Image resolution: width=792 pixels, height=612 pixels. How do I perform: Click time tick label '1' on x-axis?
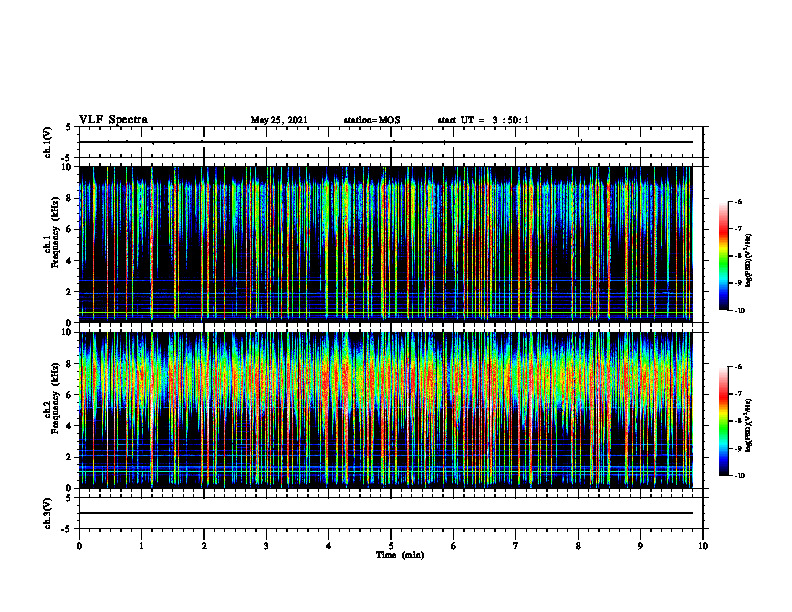tap(141, 546)
